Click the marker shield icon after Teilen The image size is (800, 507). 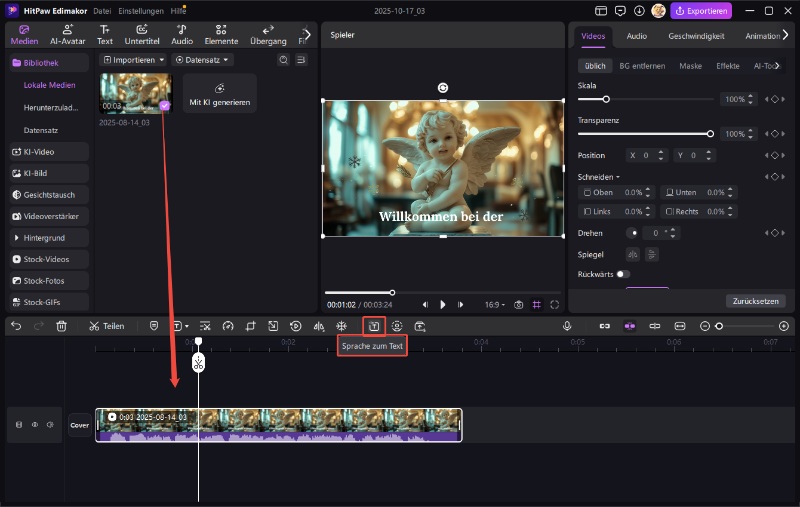pyautogui.click(x=154, y=326)
